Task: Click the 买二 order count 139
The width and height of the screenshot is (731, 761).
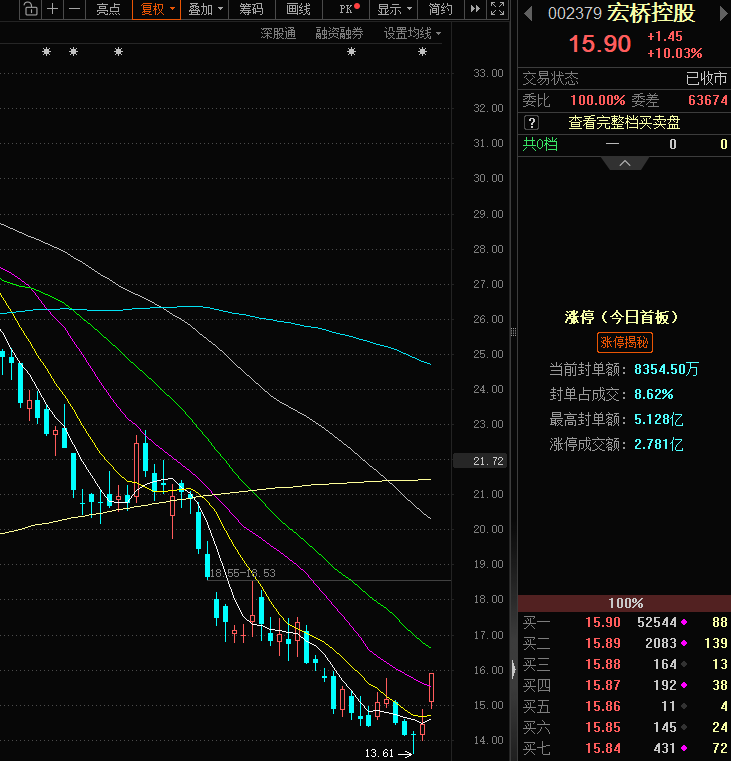Action: click(x=716, y=643)
